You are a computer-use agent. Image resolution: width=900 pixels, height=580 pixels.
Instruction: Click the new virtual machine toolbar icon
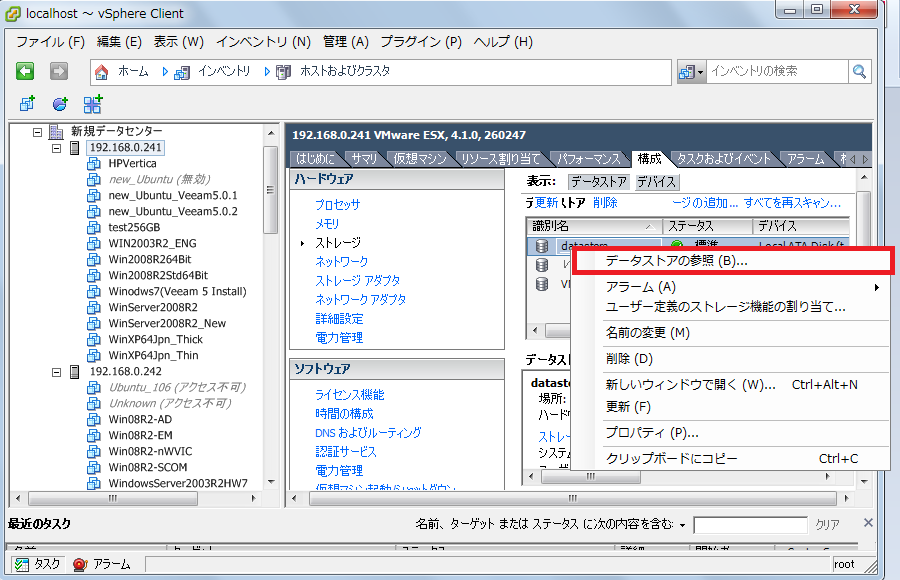coord(27,104)
